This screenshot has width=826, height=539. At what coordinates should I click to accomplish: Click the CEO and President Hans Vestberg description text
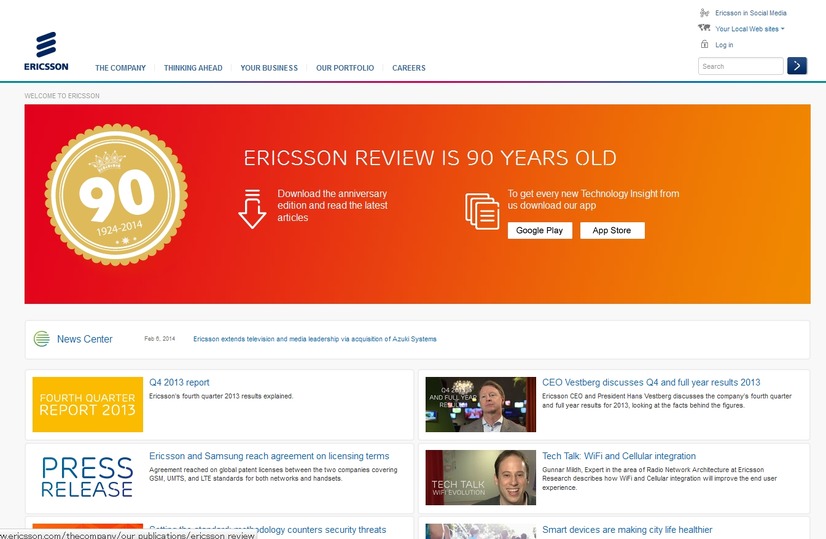(667, 401)
